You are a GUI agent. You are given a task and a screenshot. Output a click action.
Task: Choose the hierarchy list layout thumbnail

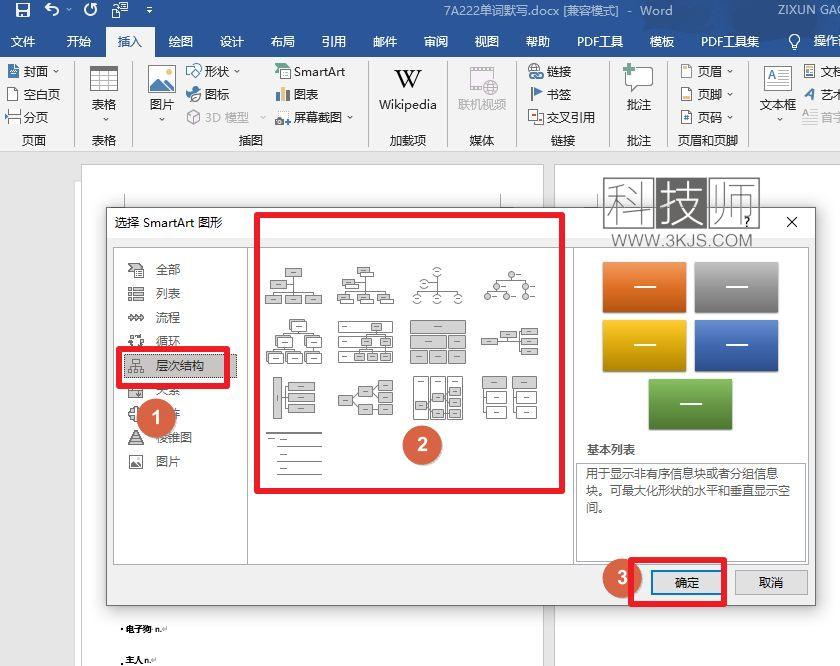coord(509,398)
